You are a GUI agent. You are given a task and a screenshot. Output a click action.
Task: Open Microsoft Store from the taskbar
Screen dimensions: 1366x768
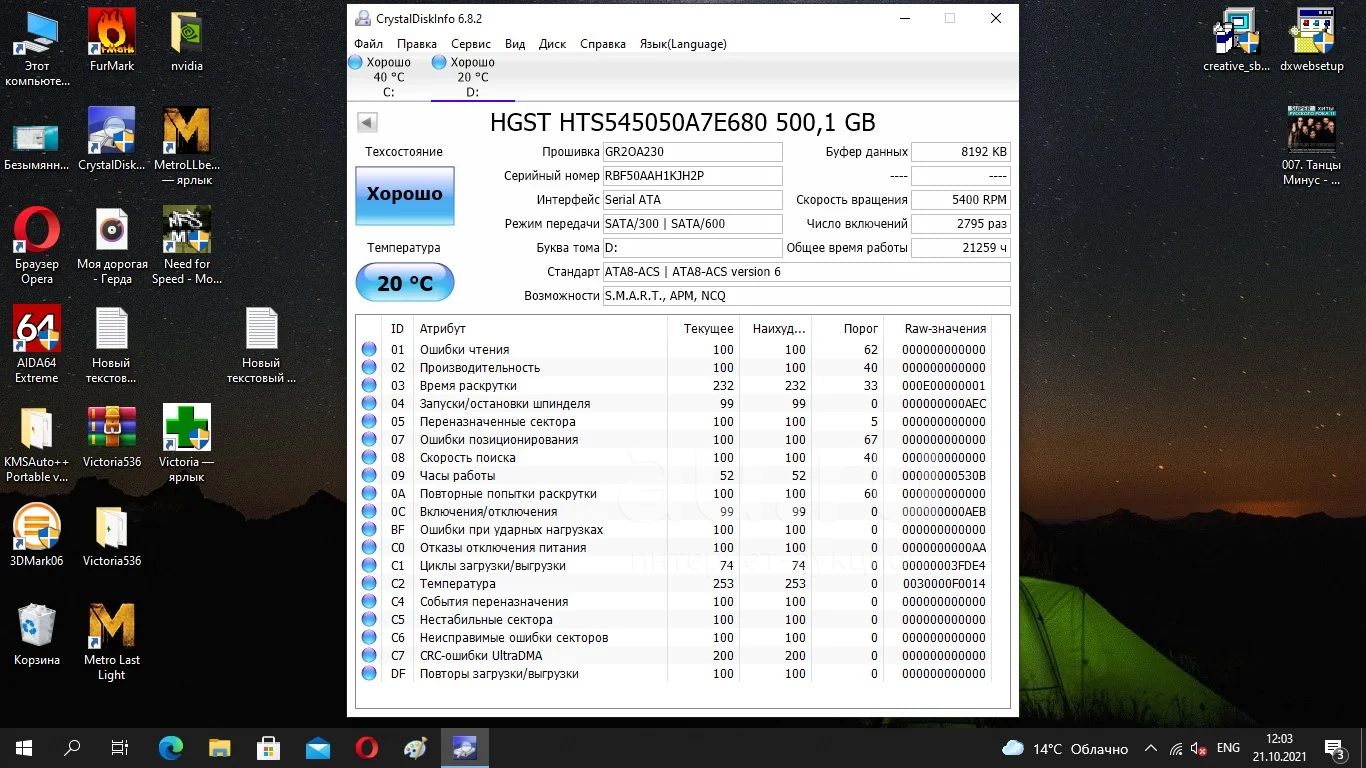tap(269, 747)
